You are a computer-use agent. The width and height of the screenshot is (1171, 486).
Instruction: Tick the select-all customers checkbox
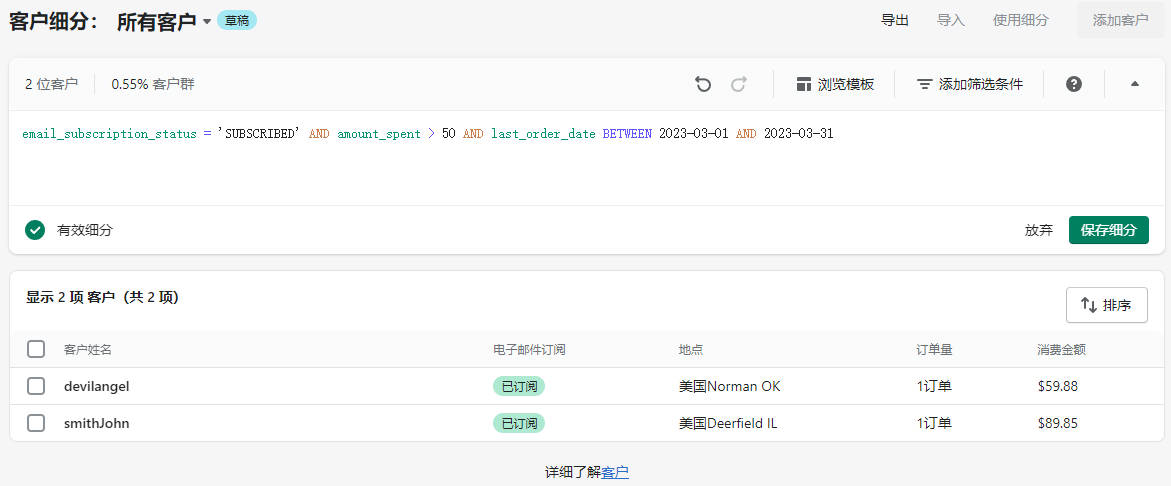point(36,349)
